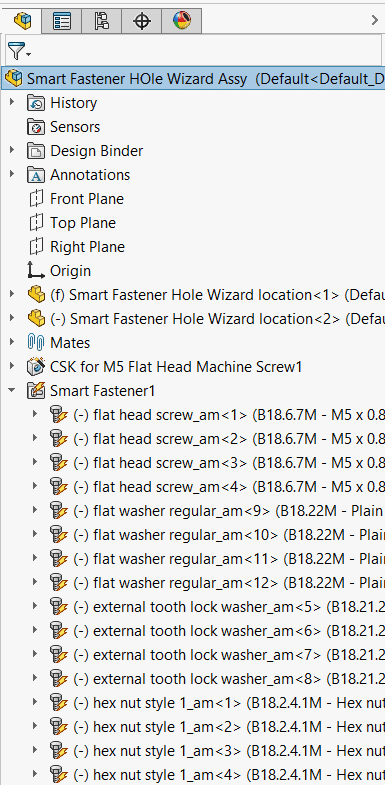Image resolution: width=385 pixels, height=785 pixels.
Task: Click the part icon for location<2>
Action: (x=36, y=319)
